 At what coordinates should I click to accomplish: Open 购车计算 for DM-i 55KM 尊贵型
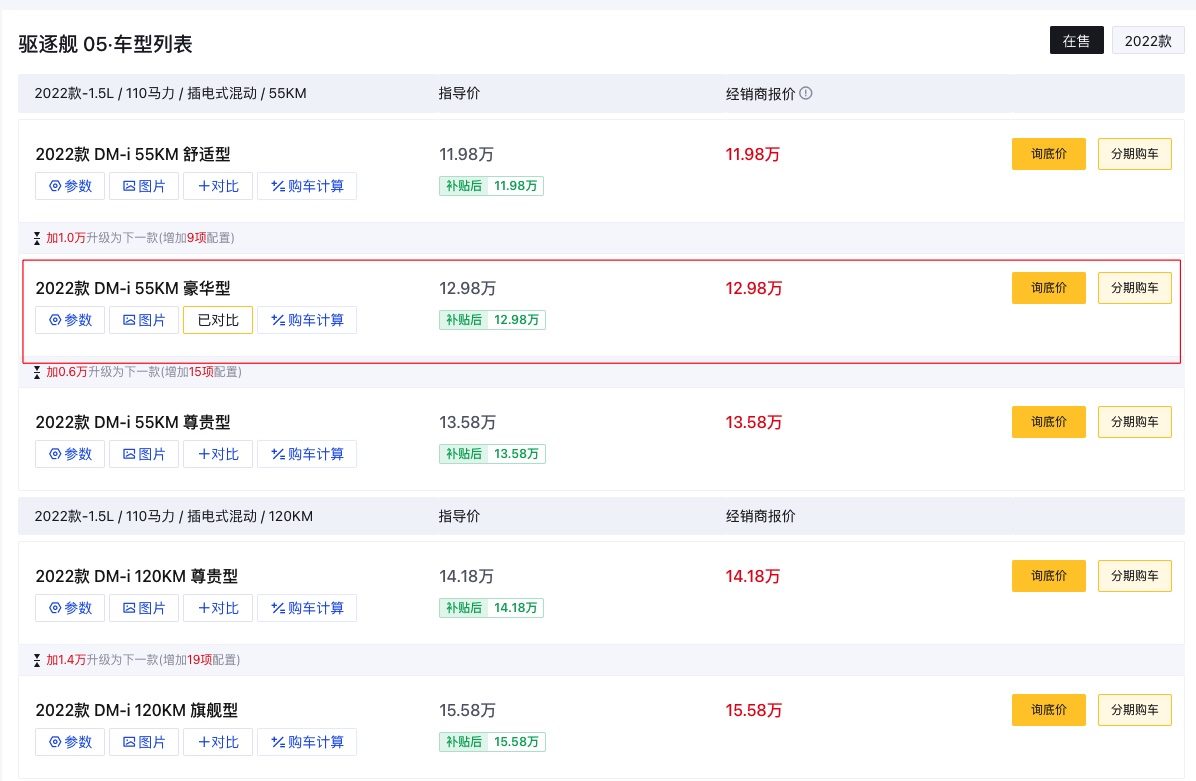point(307,455)
